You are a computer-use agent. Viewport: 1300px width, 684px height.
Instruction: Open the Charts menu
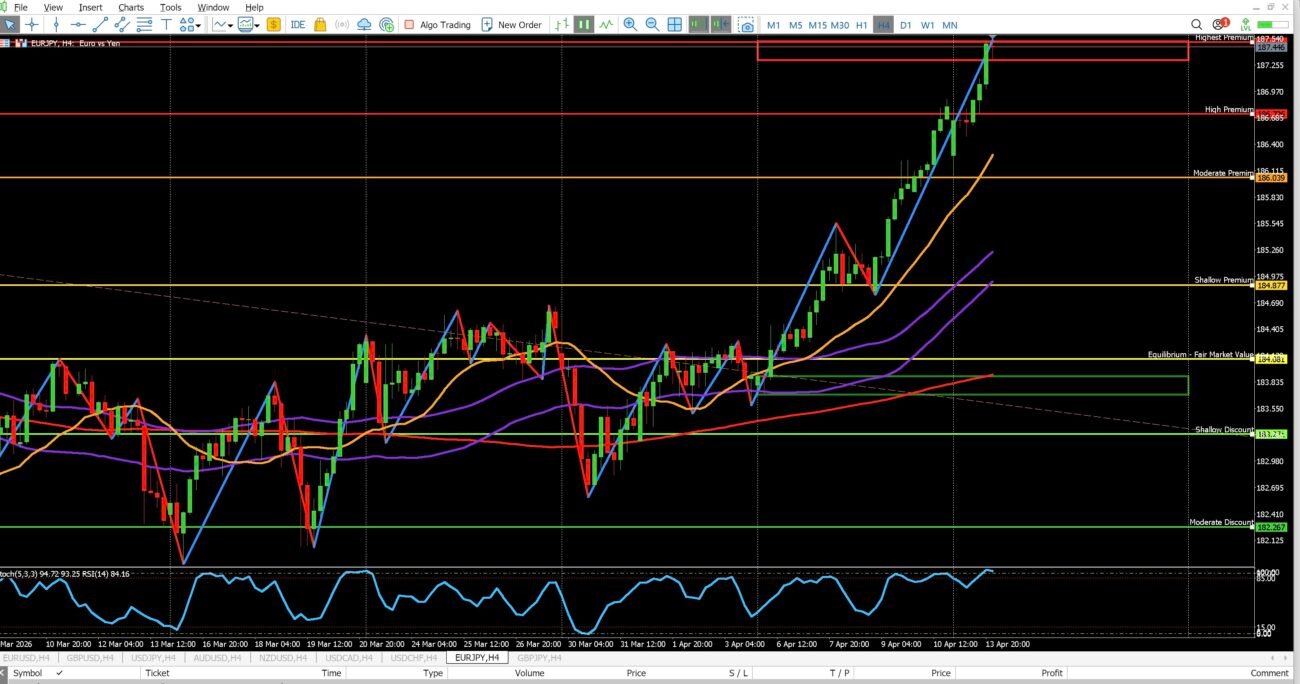click(x=131, y=7)
